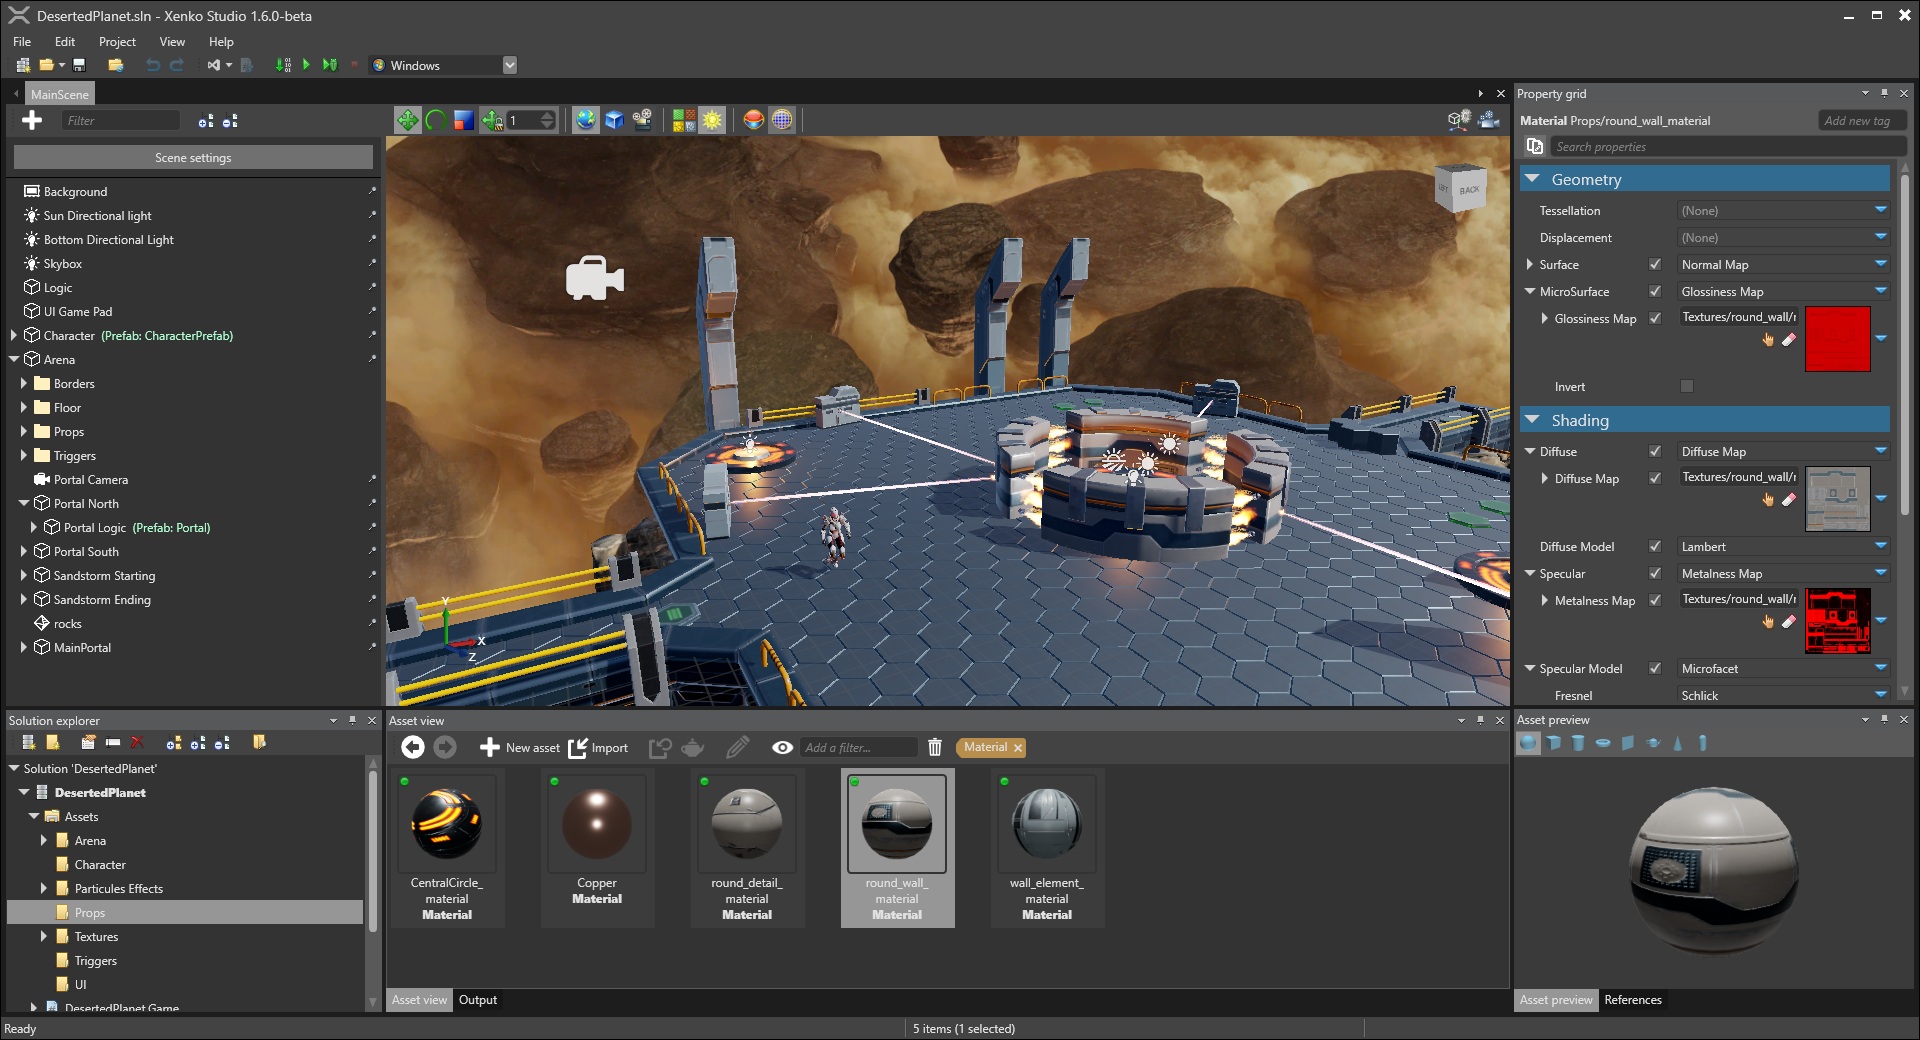Click the red Glossiness Map texture swatch

tap(1837, 340)
